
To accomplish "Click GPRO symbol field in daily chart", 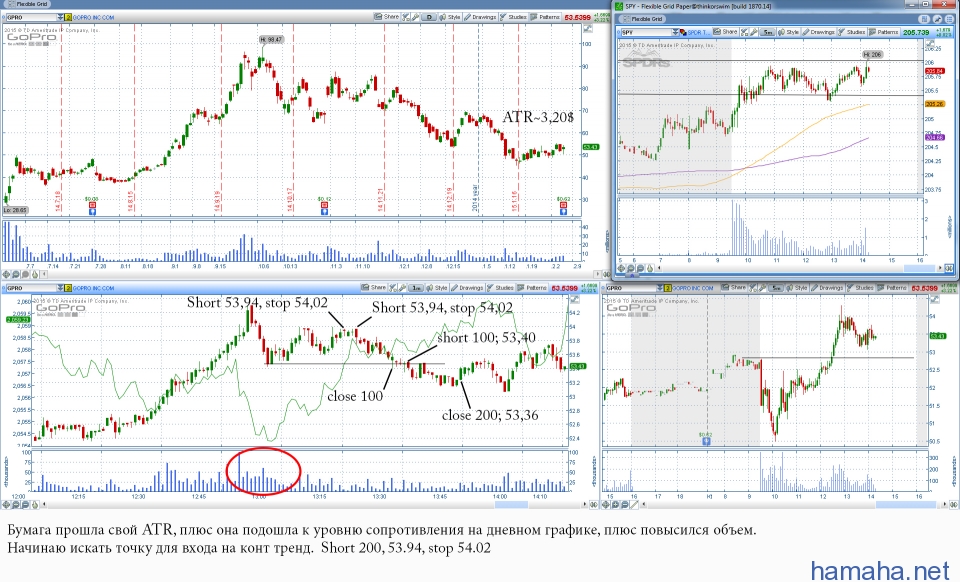I will tap(31, 17).
